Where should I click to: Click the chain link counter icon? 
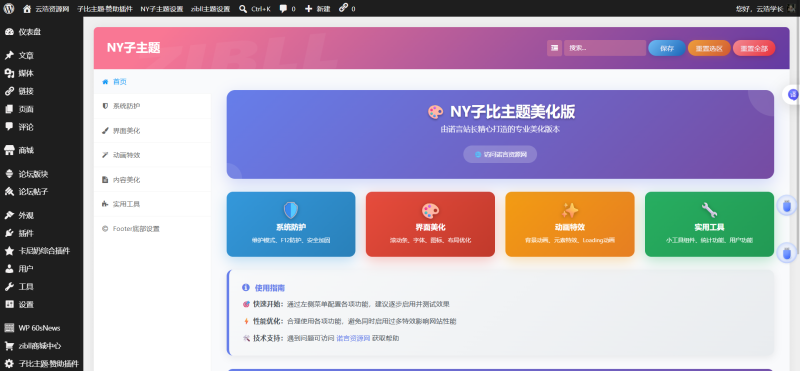pos(343,8)
